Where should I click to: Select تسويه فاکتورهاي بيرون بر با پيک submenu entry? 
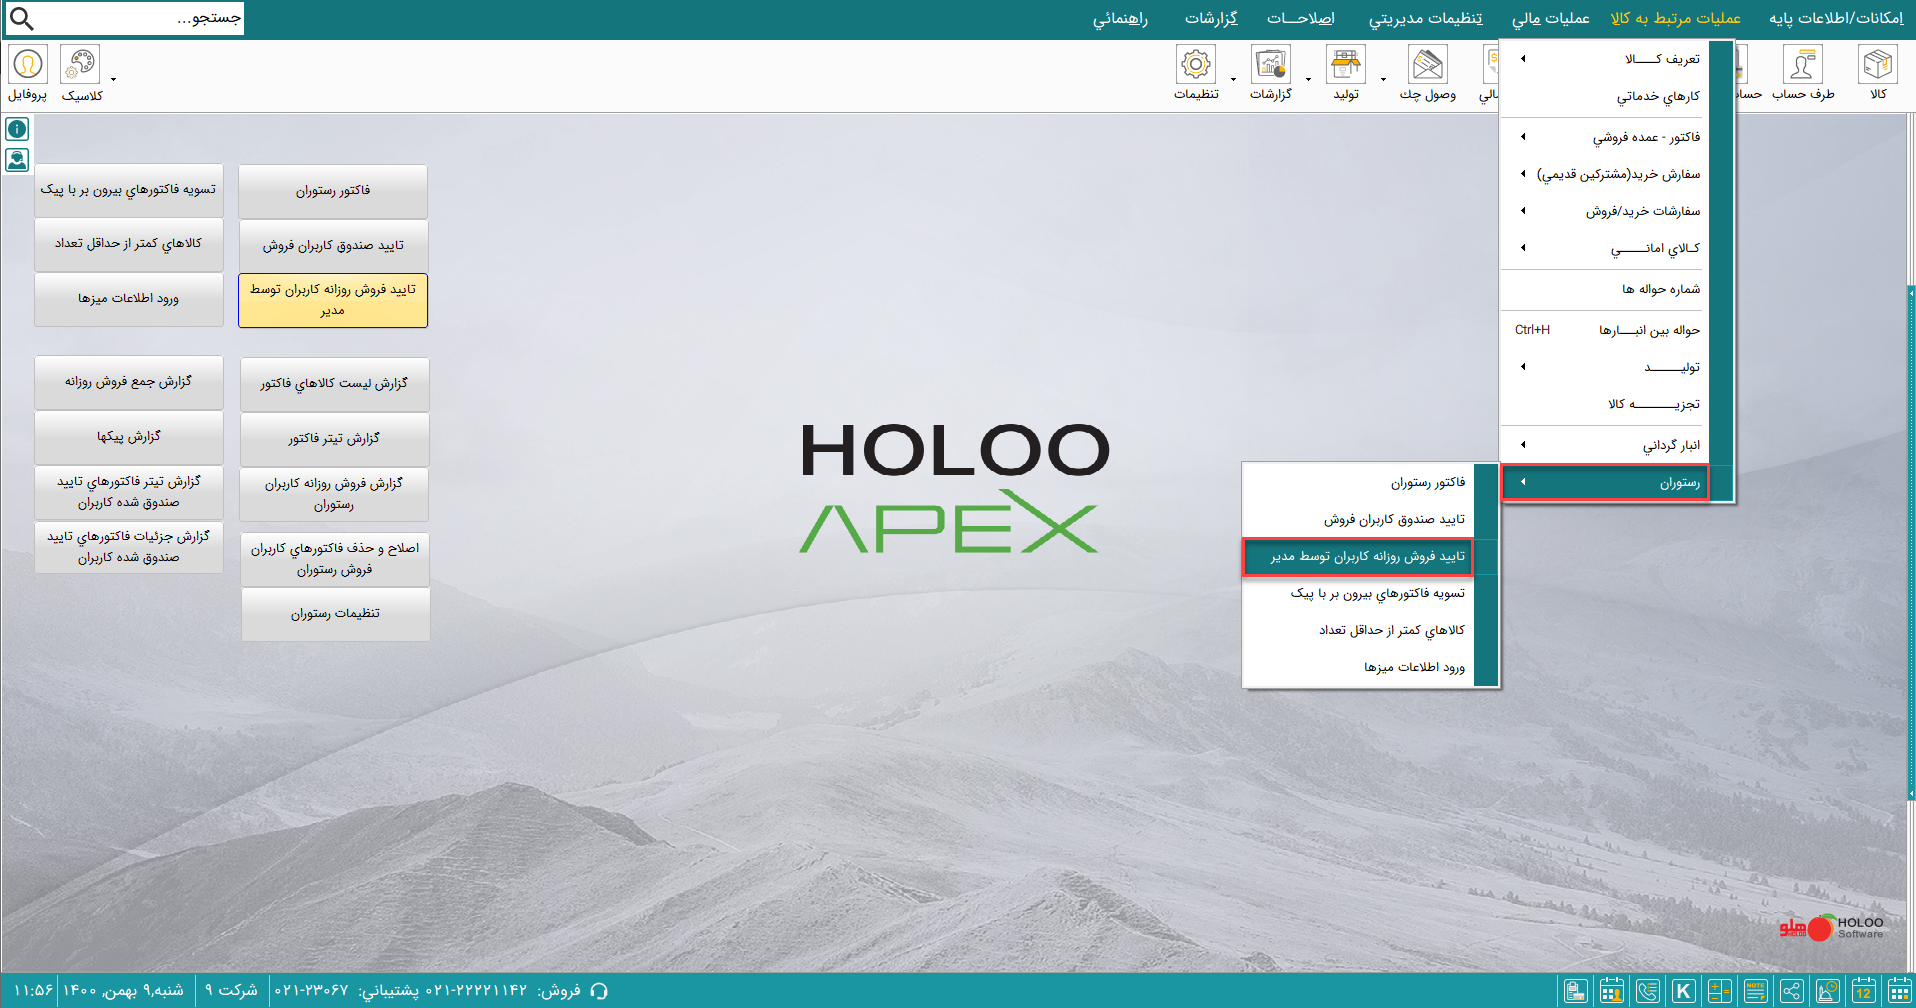tap(1358, 594)
